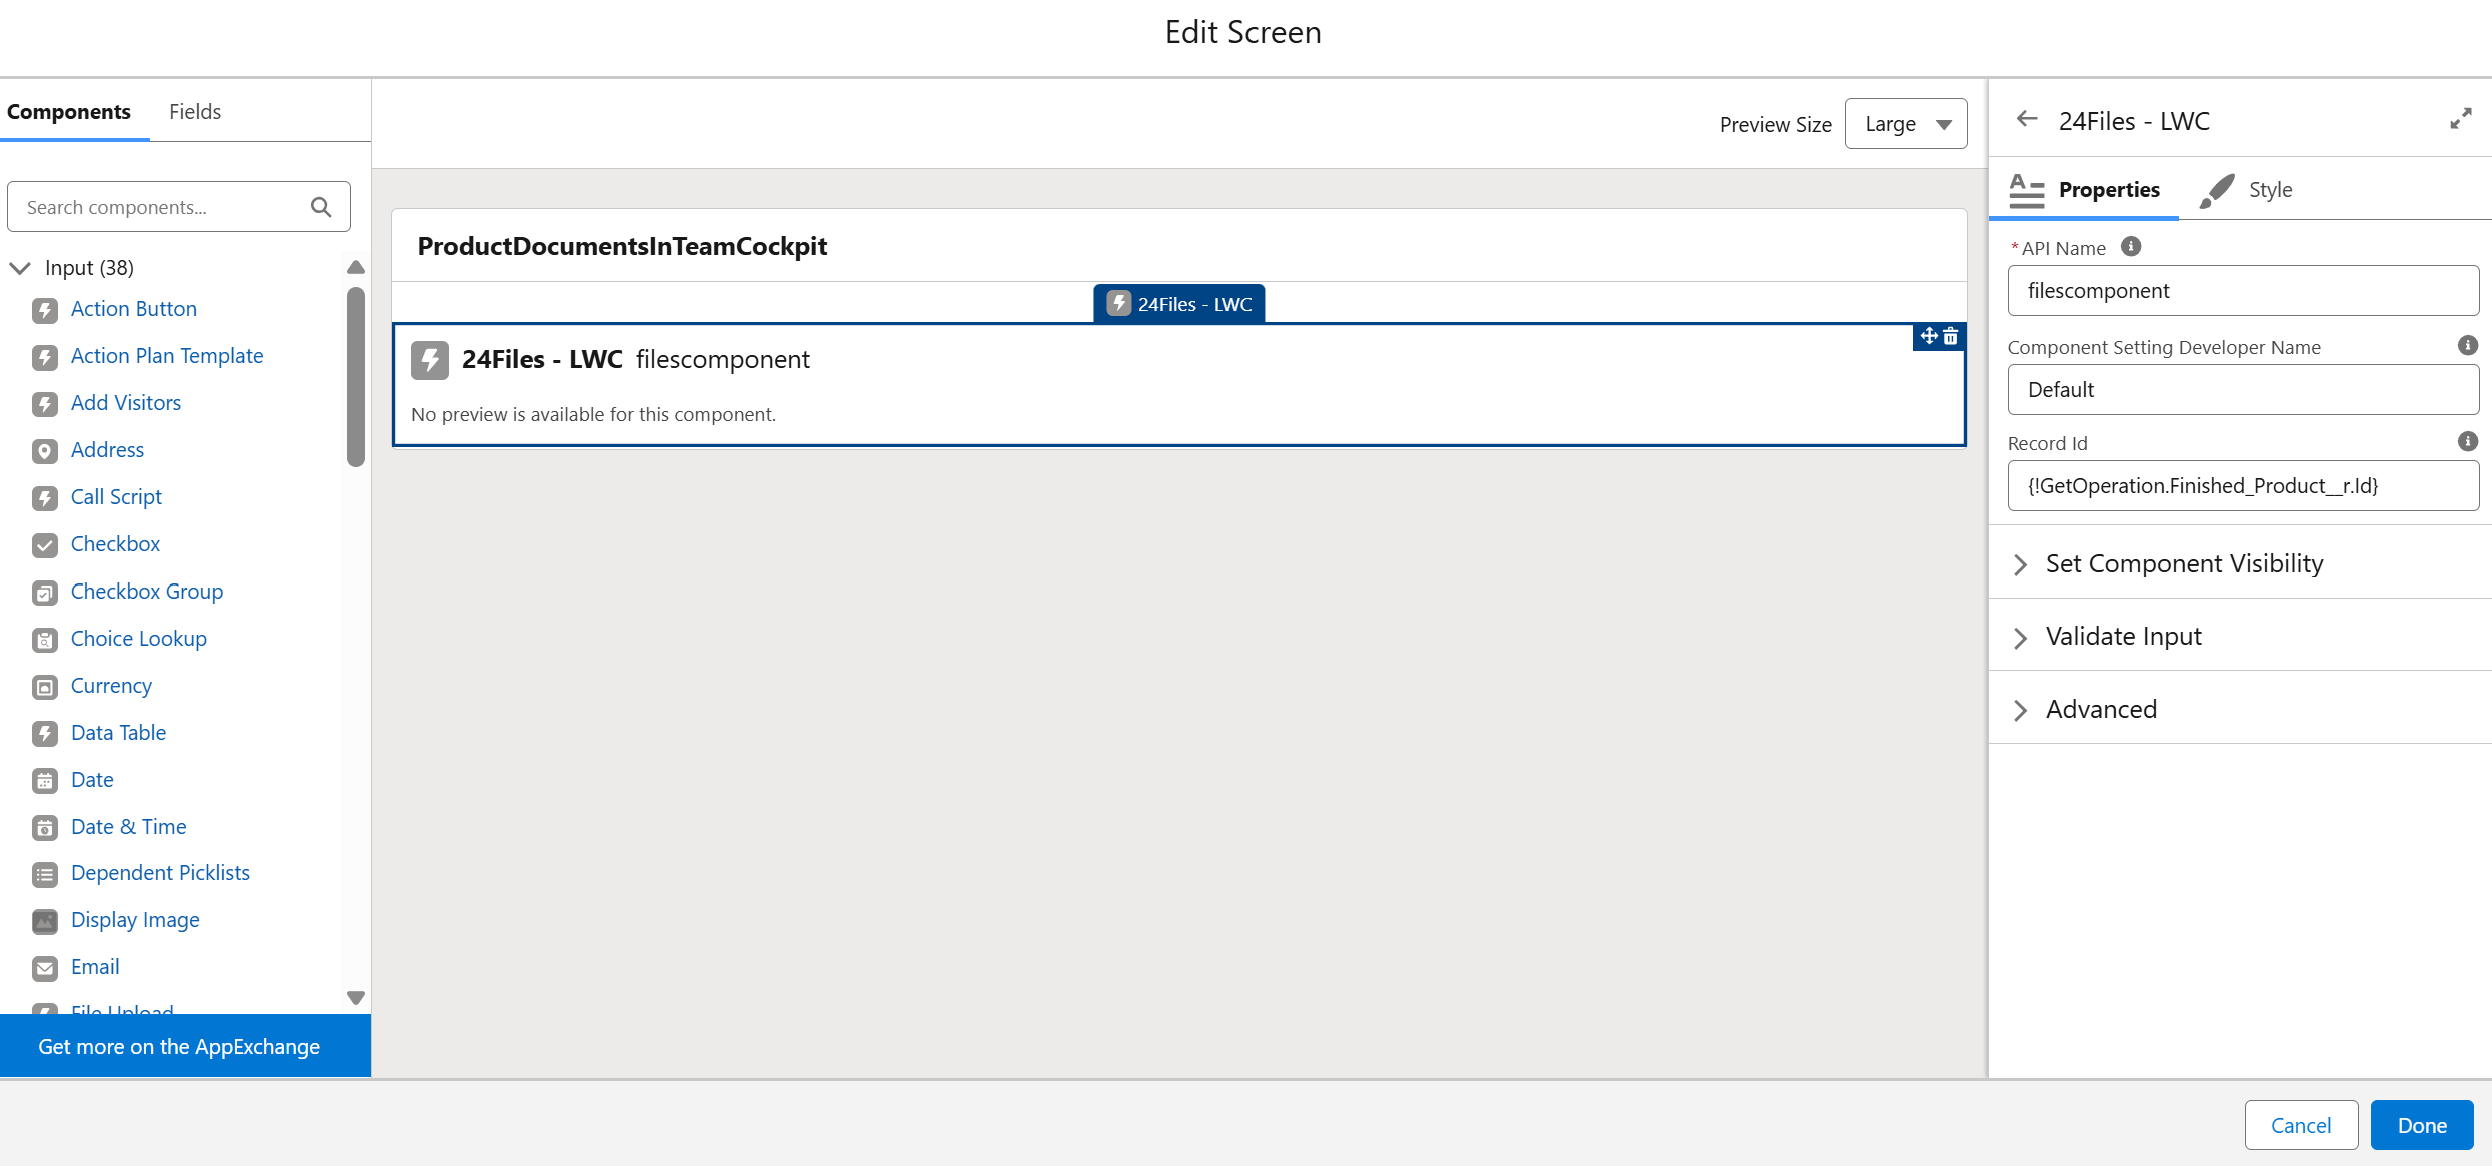
Task: Edit Component Setting Developer Name field
Action: [x=2243, y=390]
